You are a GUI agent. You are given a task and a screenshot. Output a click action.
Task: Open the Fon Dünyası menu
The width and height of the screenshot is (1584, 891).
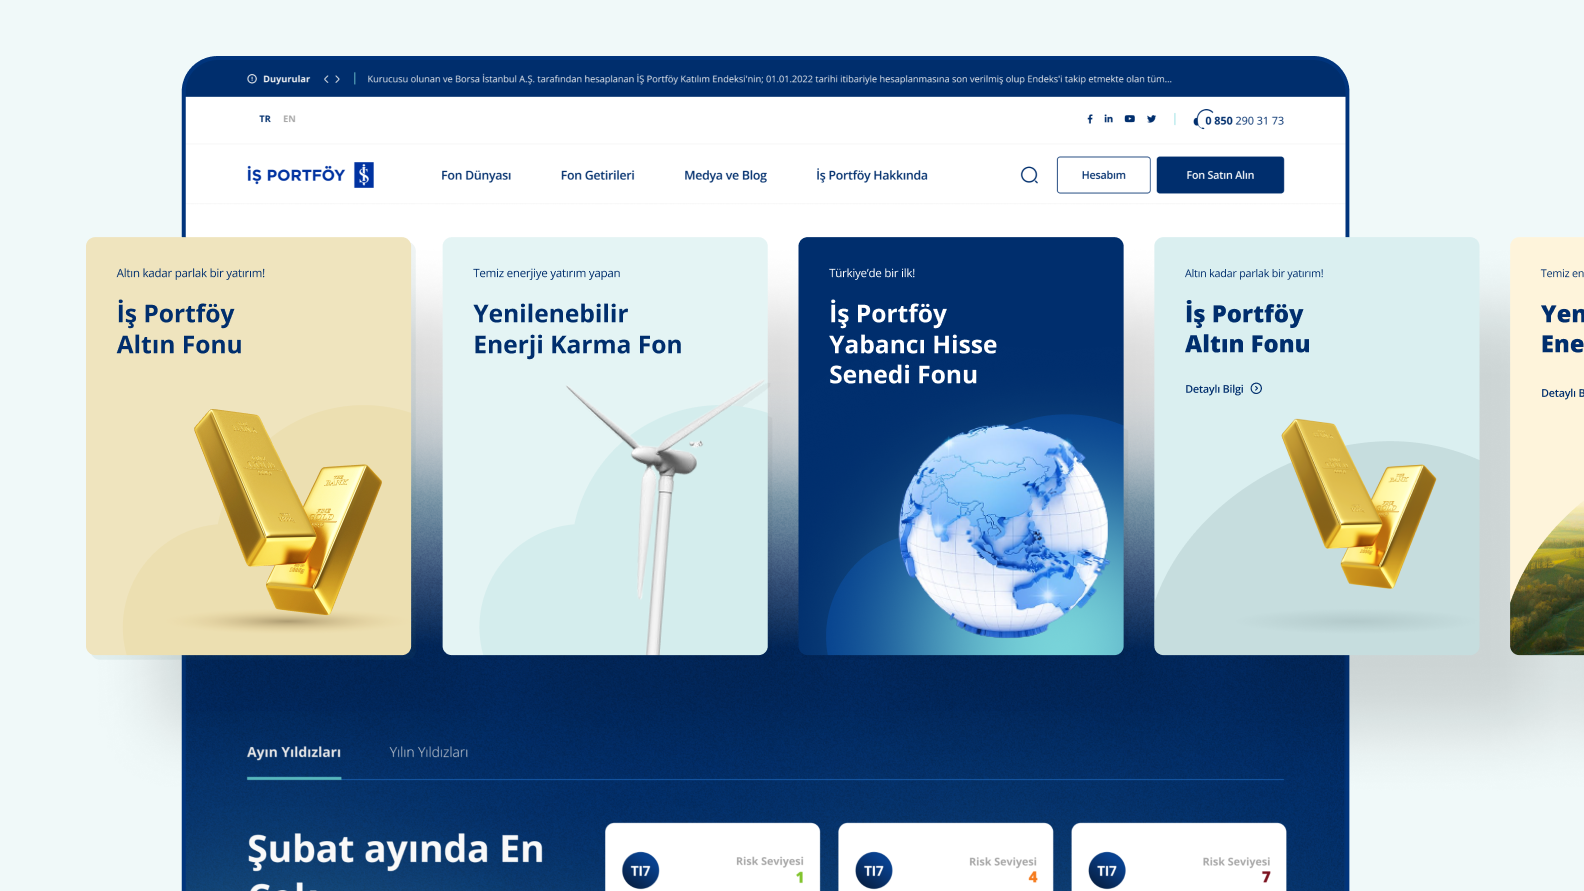[x=476, y=175]
